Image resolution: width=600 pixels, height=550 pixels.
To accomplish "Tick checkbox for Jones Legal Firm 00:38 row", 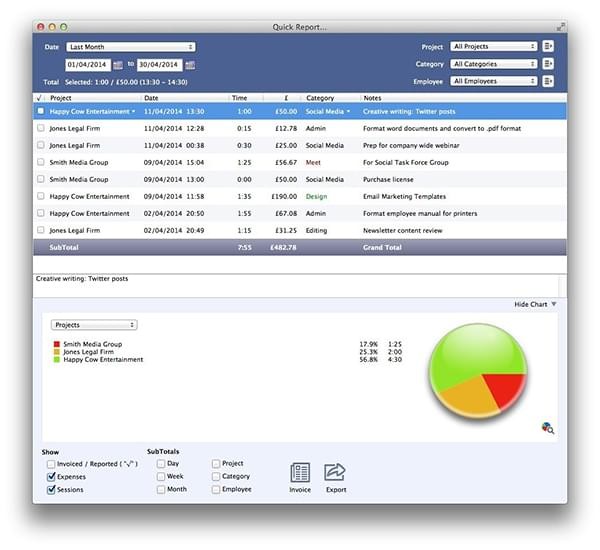I will 41,145.
